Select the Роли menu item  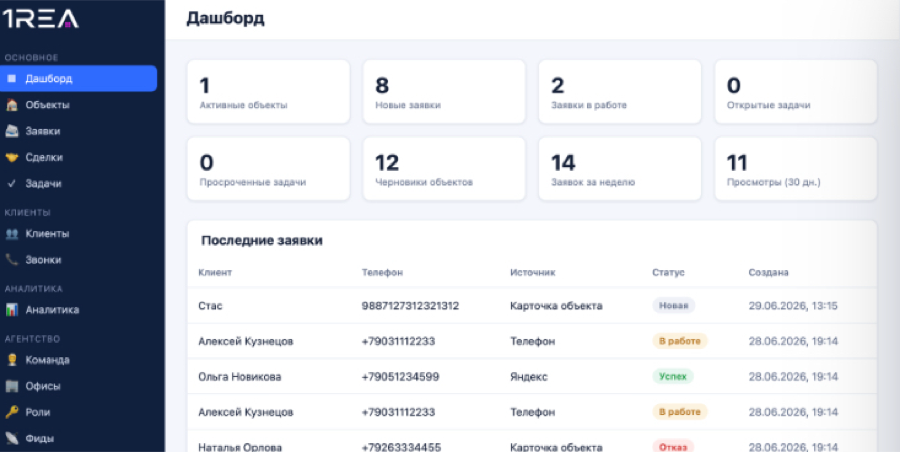coord(78,412)
